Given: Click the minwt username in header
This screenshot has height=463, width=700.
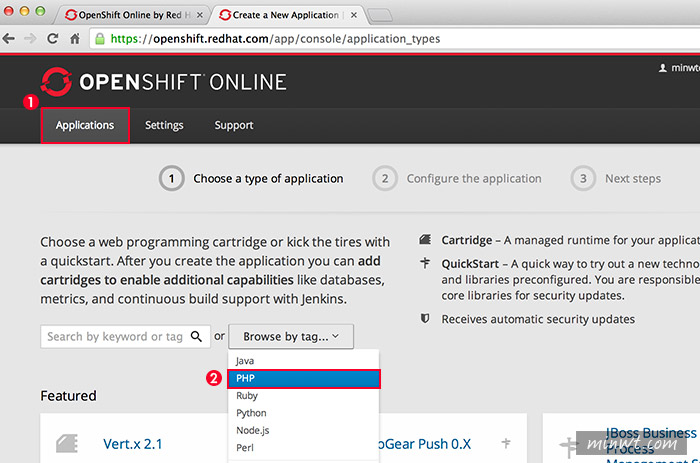Looking at the screenshot, I should pos(685,68).
